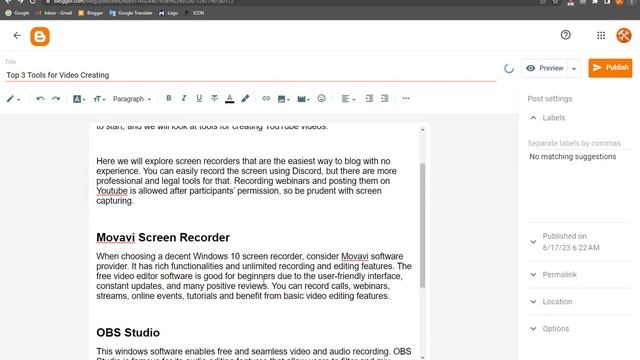Focus the separate labels by commas field
The image size is (640, 360).
pyautogui.click(x=579, y=143)
